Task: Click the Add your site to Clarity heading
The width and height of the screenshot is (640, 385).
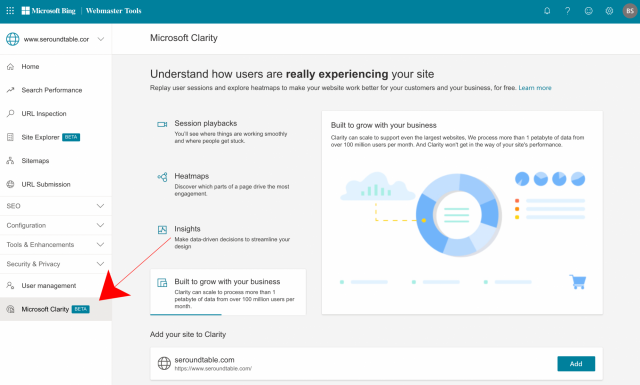Action: [x=188, y=334]
